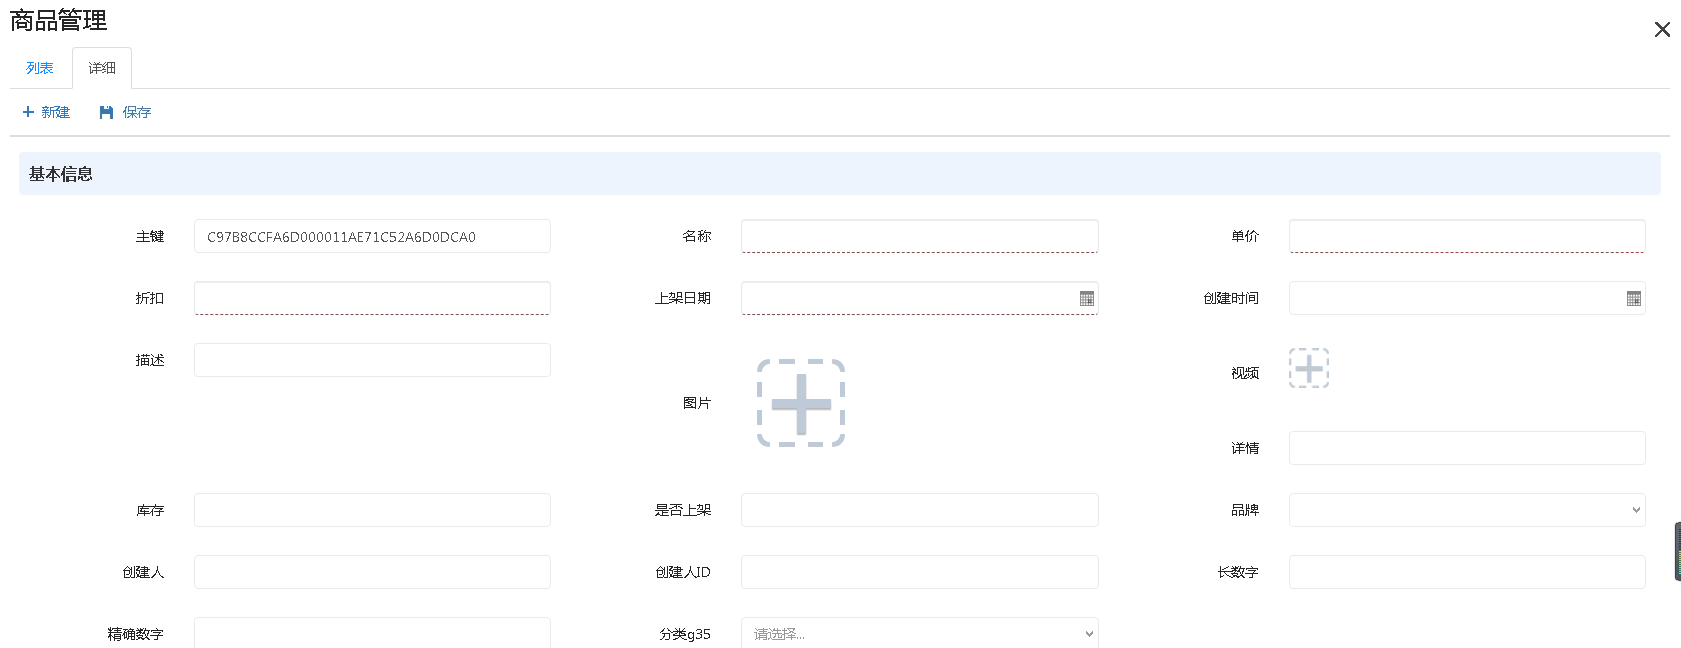
Task: Focus the 名称 input field
Action: [919, 236]
